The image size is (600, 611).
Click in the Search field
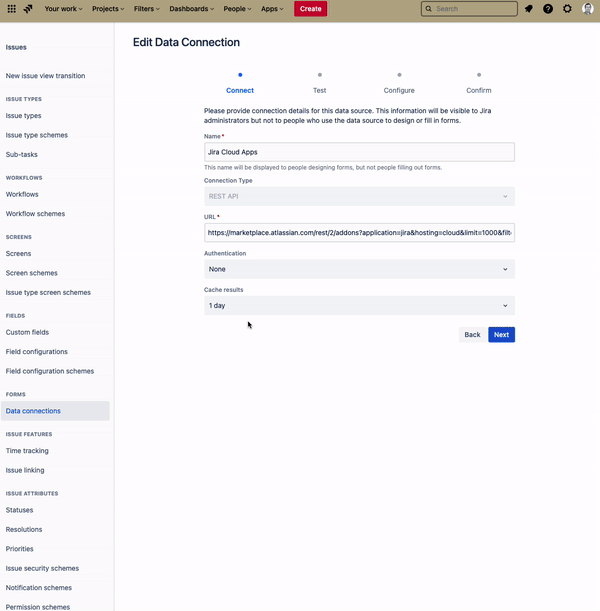(469, 9)
